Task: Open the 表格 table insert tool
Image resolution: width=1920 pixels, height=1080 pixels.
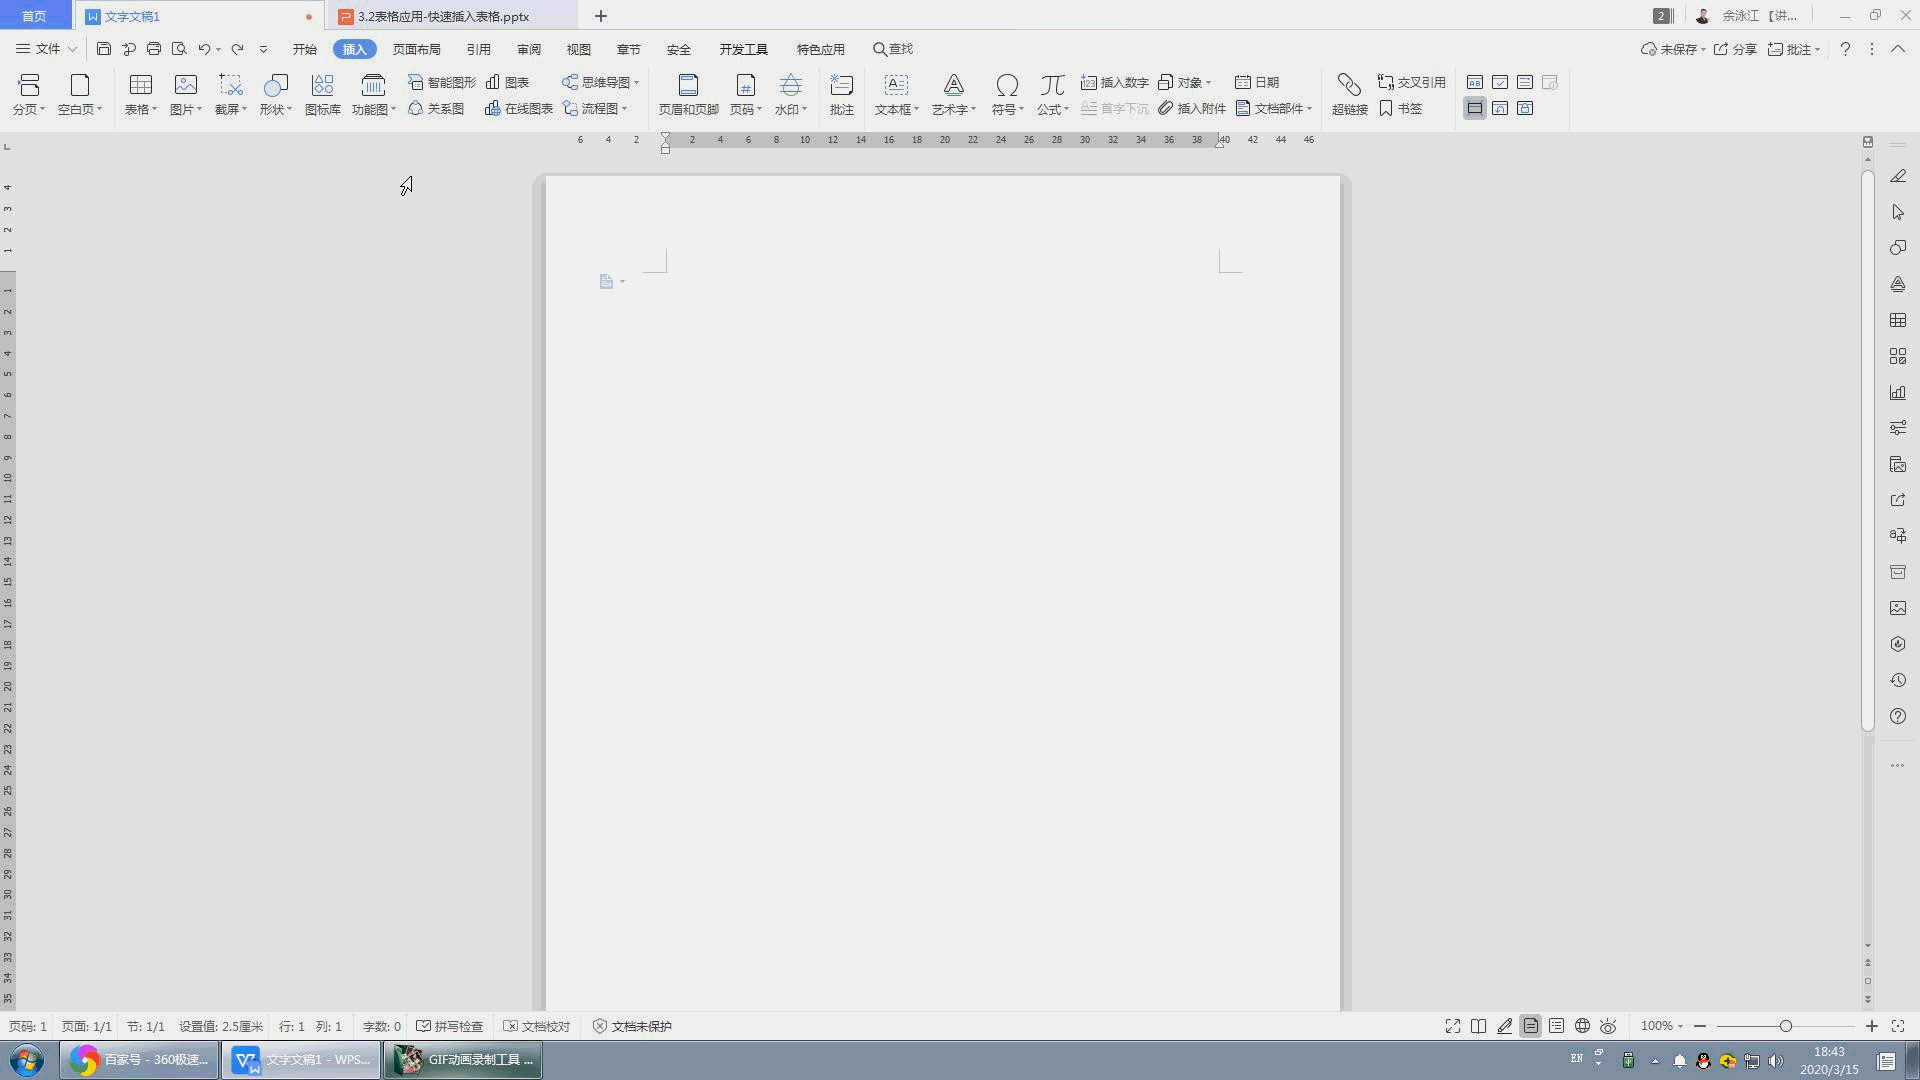Action: point(141,85)
